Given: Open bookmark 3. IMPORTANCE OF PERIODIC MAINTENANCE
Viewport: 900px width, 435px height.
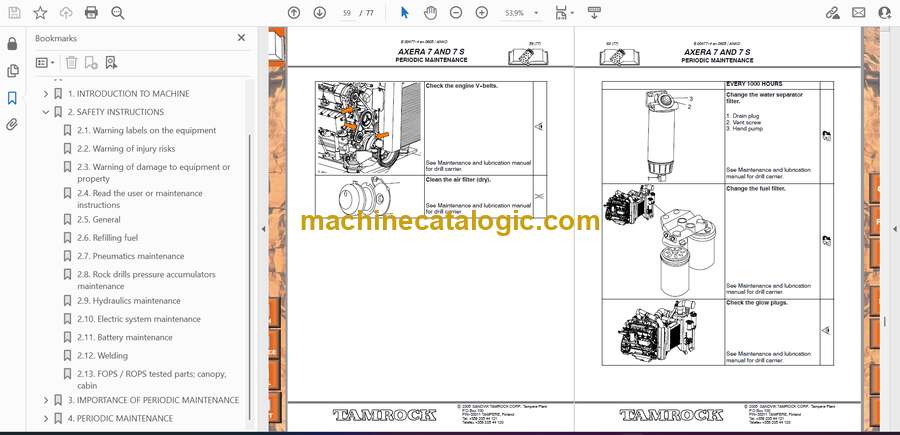Looking at the screenshot, I should [154, 400].
